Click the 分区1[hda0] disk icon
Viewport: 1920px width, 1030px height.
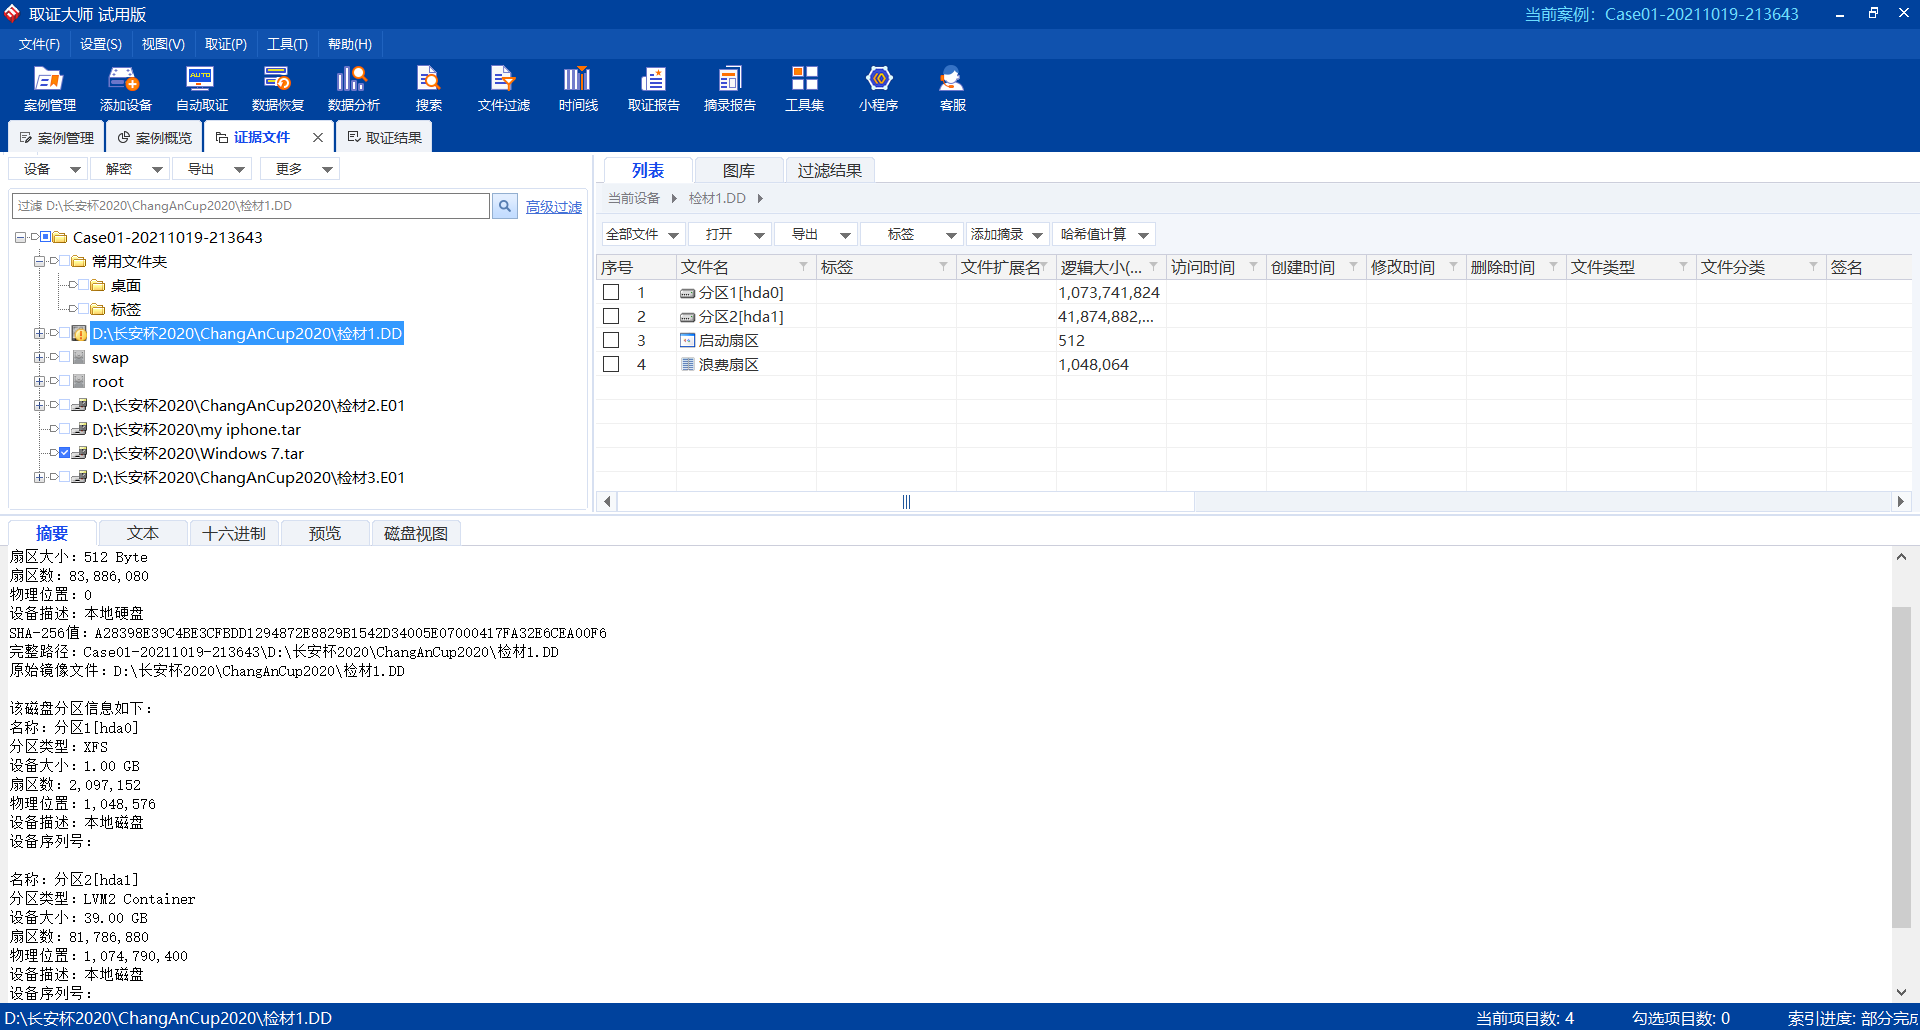[x=687, y=293]
